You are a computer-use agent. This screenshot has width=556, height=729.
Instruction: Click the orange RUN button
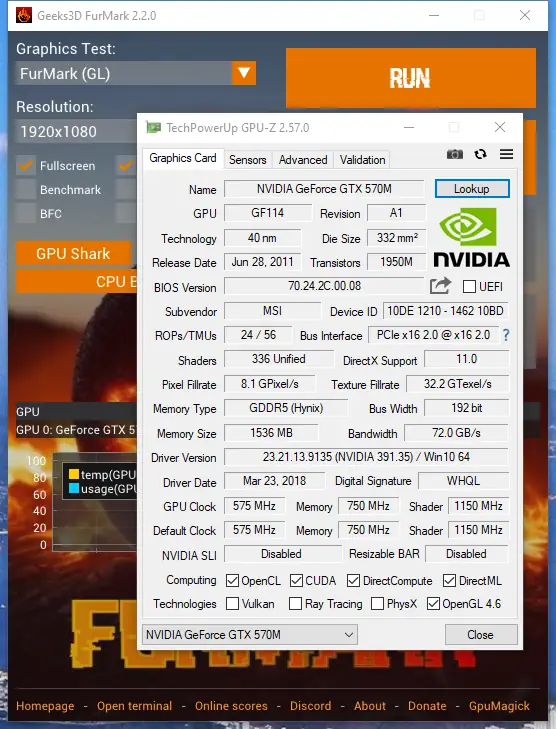coord(411,78)
